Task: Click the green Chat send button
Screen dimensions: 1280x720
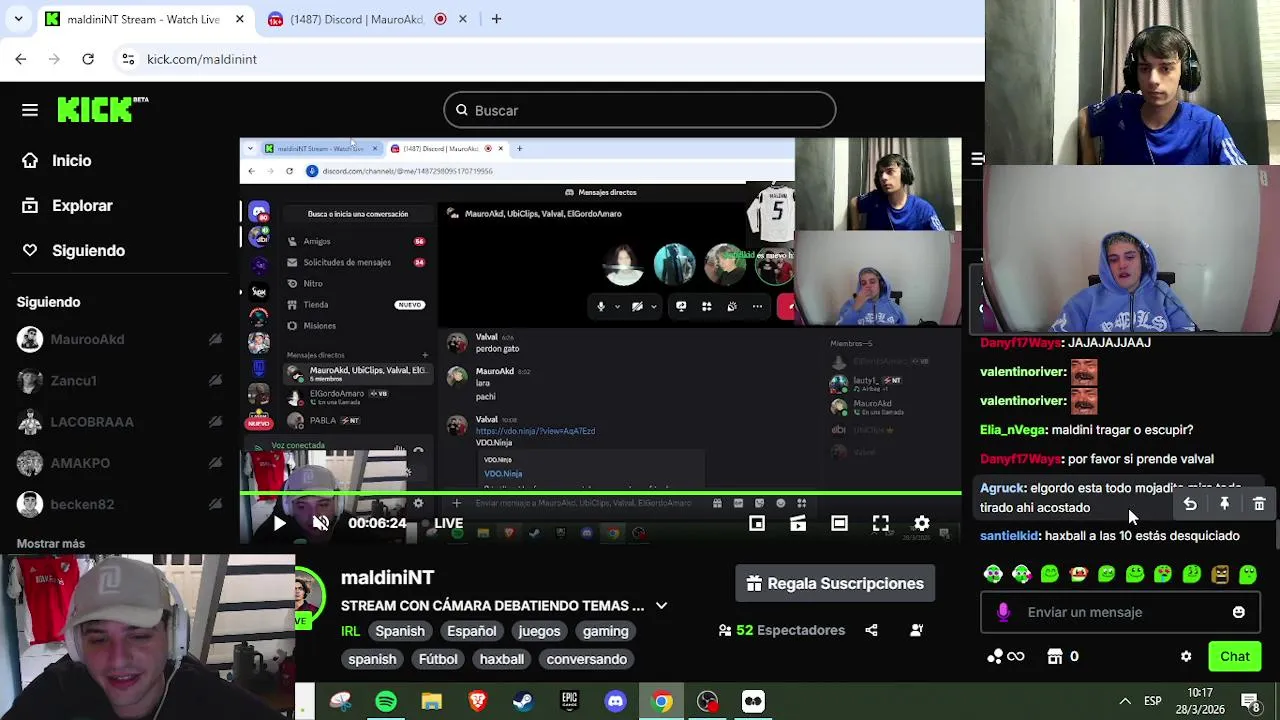Action: pyautogui.click(x=1235, y=656)
